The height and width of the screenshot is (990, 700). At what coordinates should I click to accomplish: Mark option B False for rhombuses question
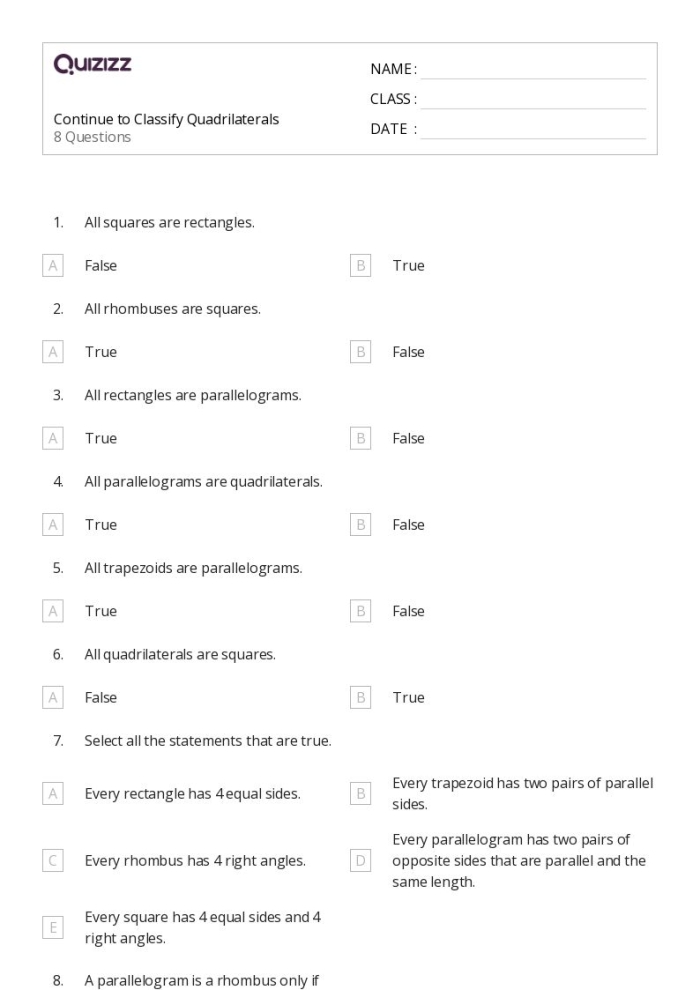[x=360, y=352]
